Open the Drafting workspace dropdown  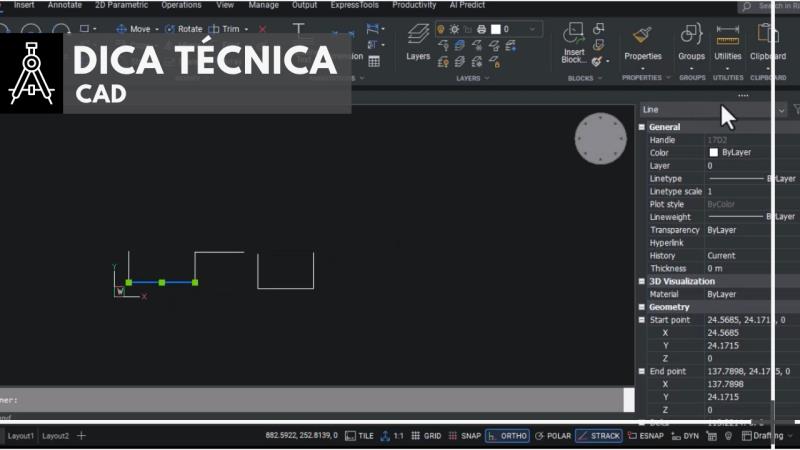click(790, 436)
